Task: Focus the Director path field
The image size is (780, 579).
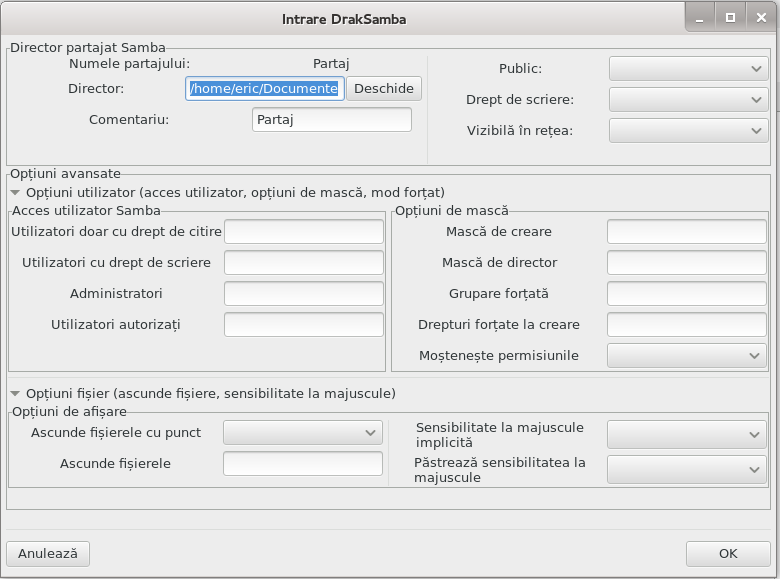Action: [x=265, y=89]
